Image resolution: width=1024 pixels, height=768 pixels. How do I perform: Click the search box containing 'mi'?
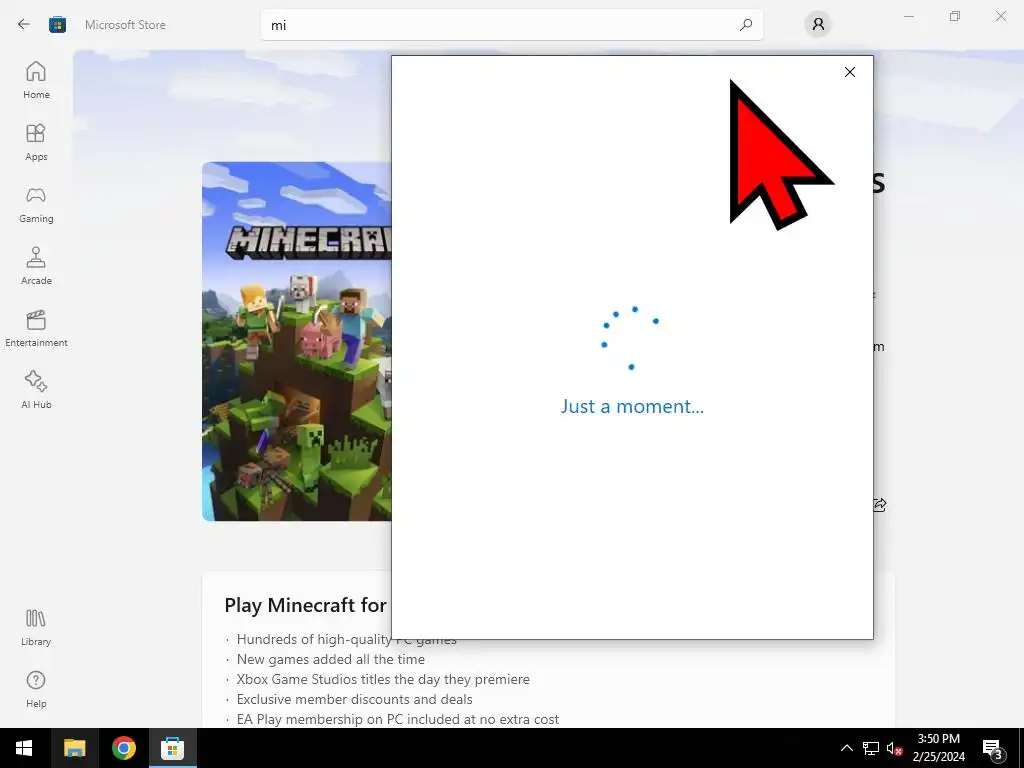(x=511, y=25)
